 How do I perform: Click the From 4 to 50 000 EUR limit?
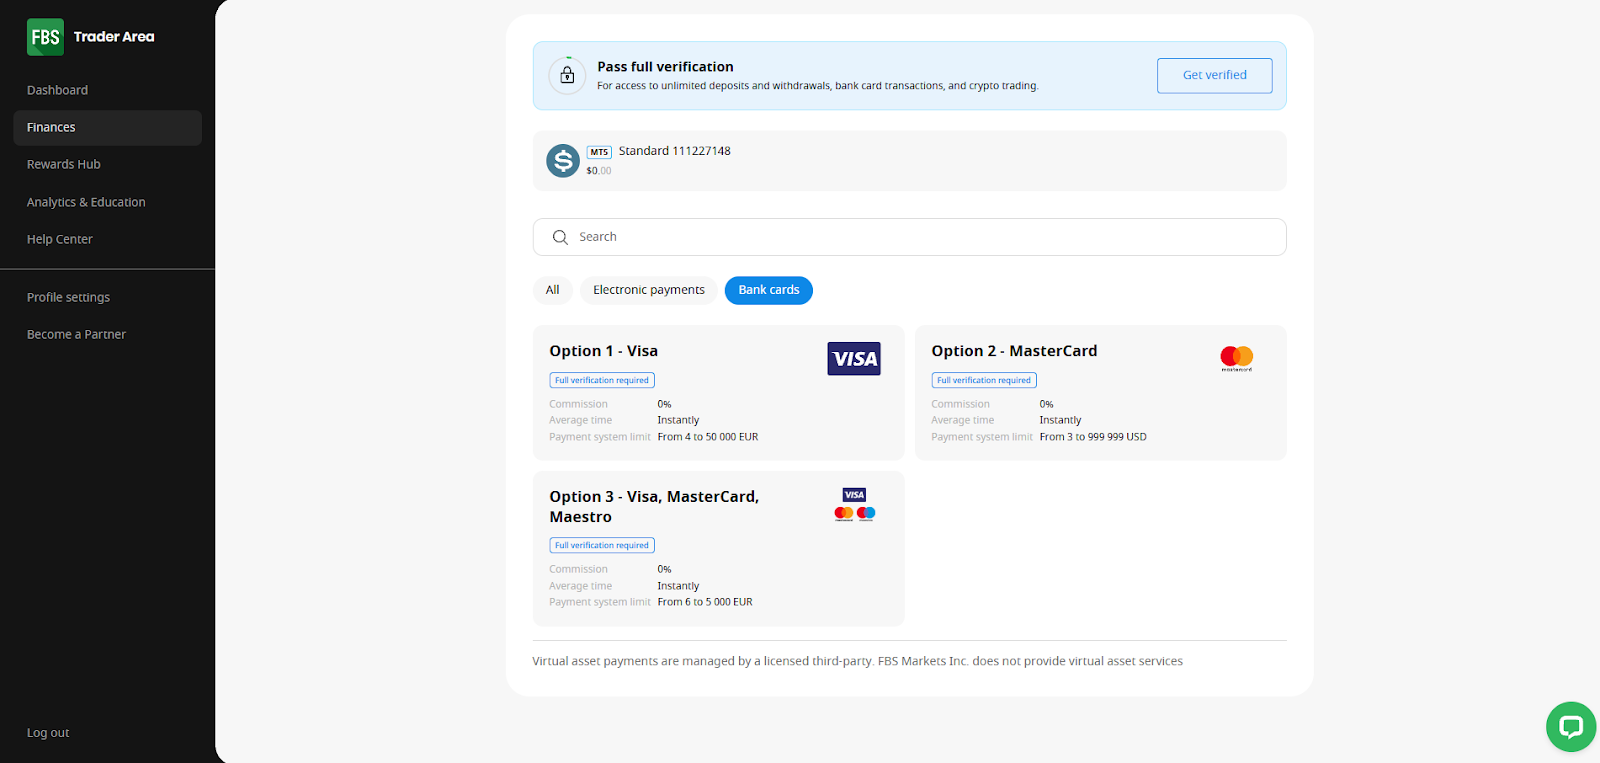708,437
